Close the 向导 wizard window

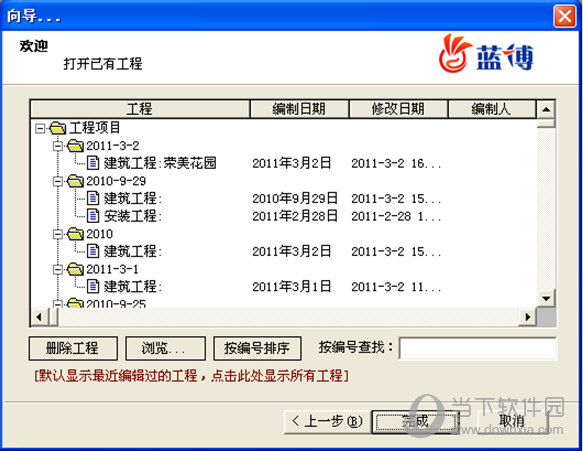click(x=565, y=16)
